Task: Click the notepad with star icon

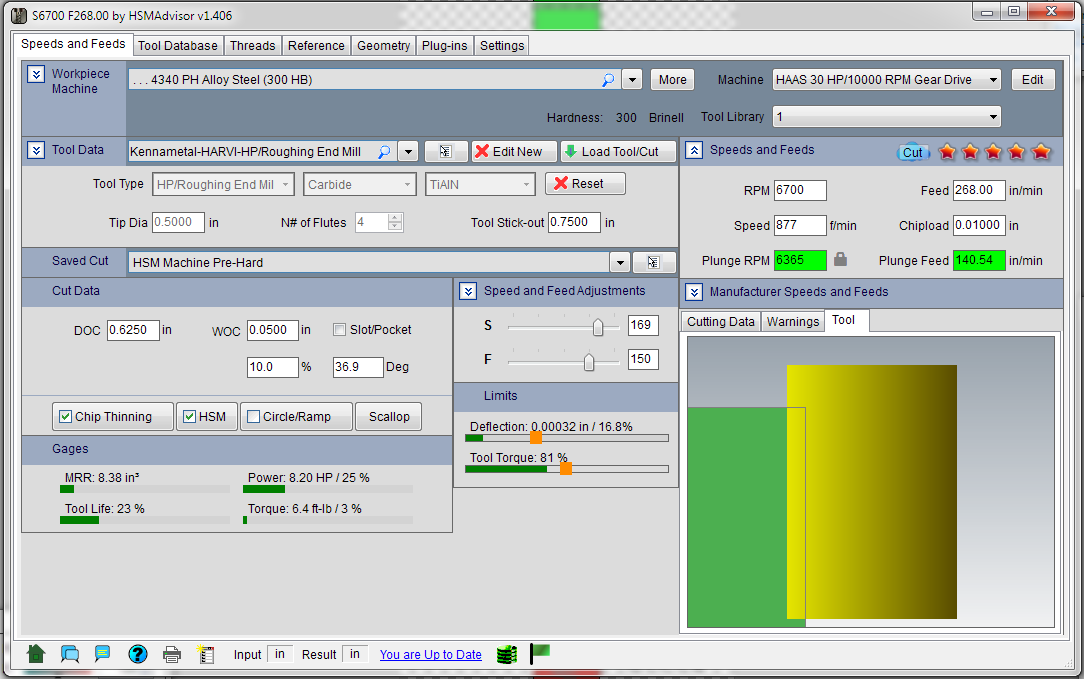Action: [205, 654]
